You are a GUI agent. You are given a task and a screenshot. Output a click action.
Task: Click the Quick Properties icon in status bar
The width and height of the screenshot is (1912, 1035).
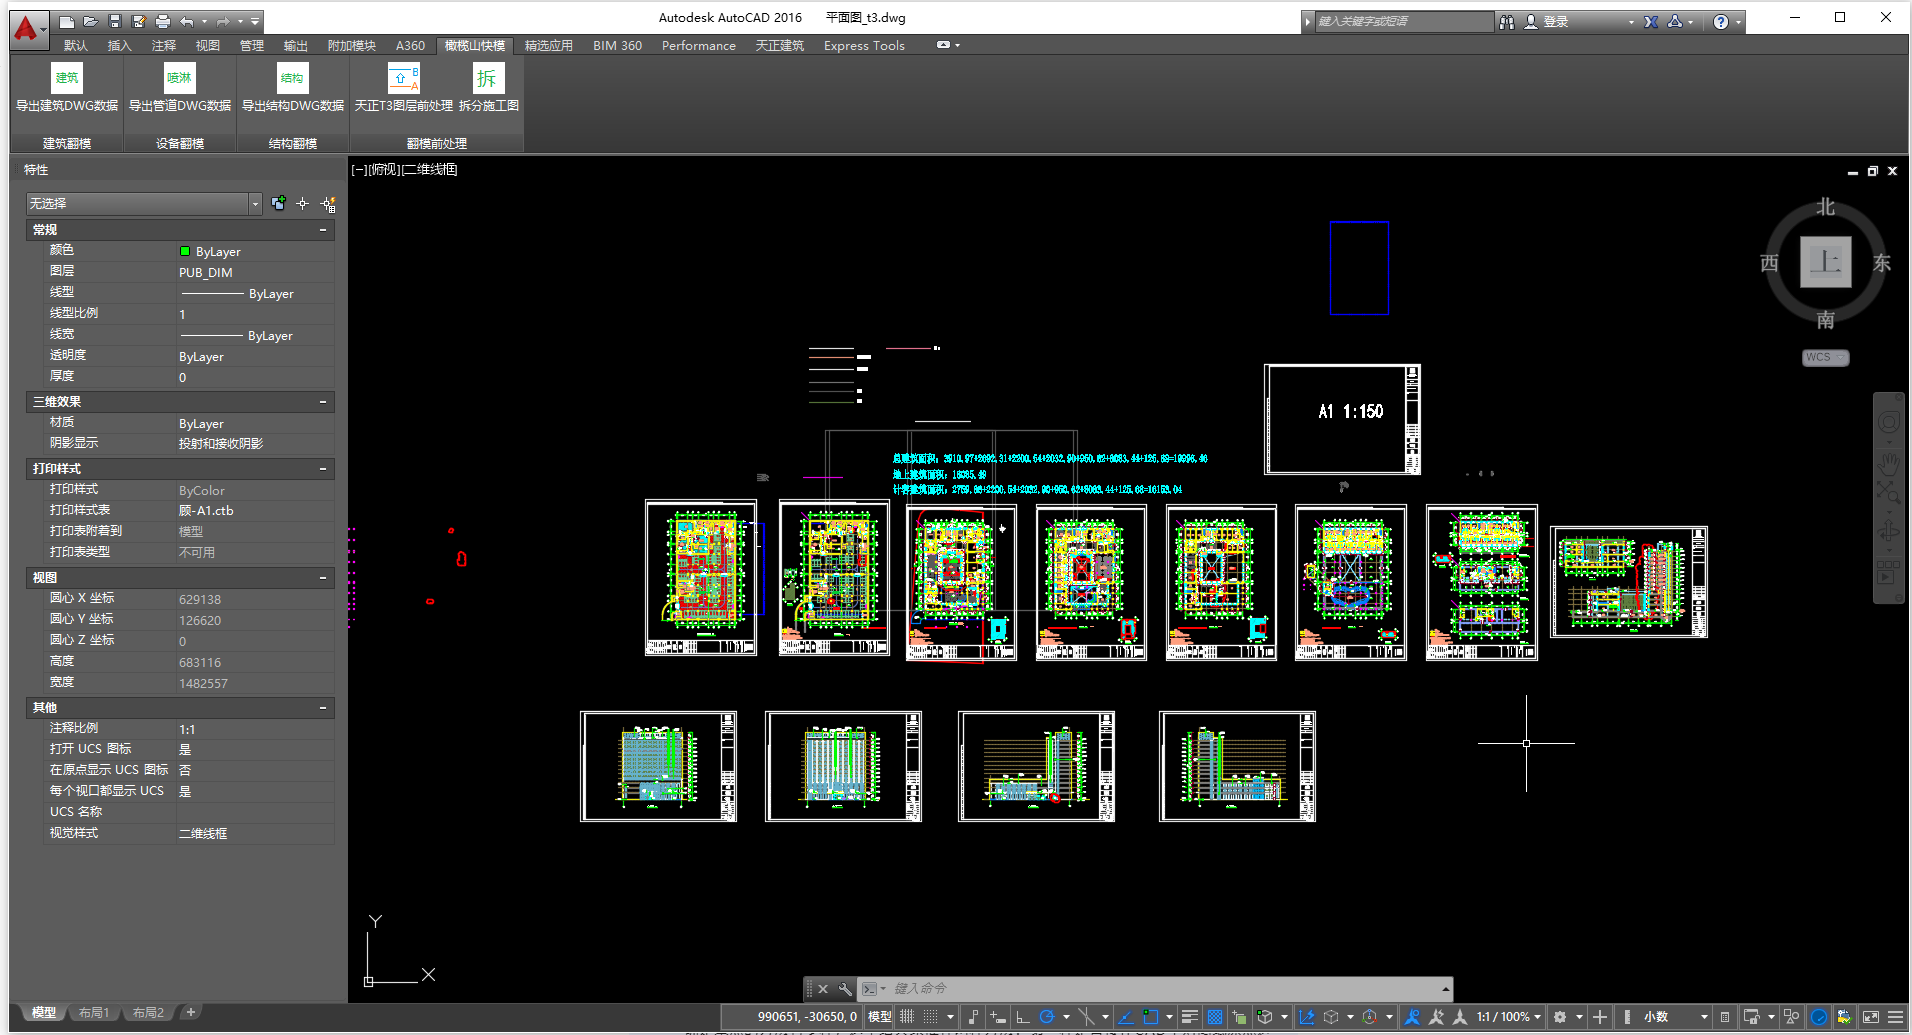coord(1723,1017)
